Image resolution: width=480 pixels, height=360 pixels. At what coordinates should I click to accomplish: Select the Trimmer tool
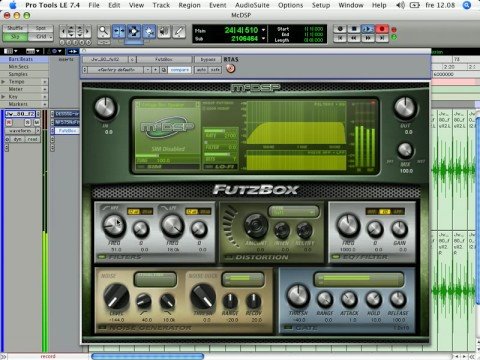(x=119, y=32)
